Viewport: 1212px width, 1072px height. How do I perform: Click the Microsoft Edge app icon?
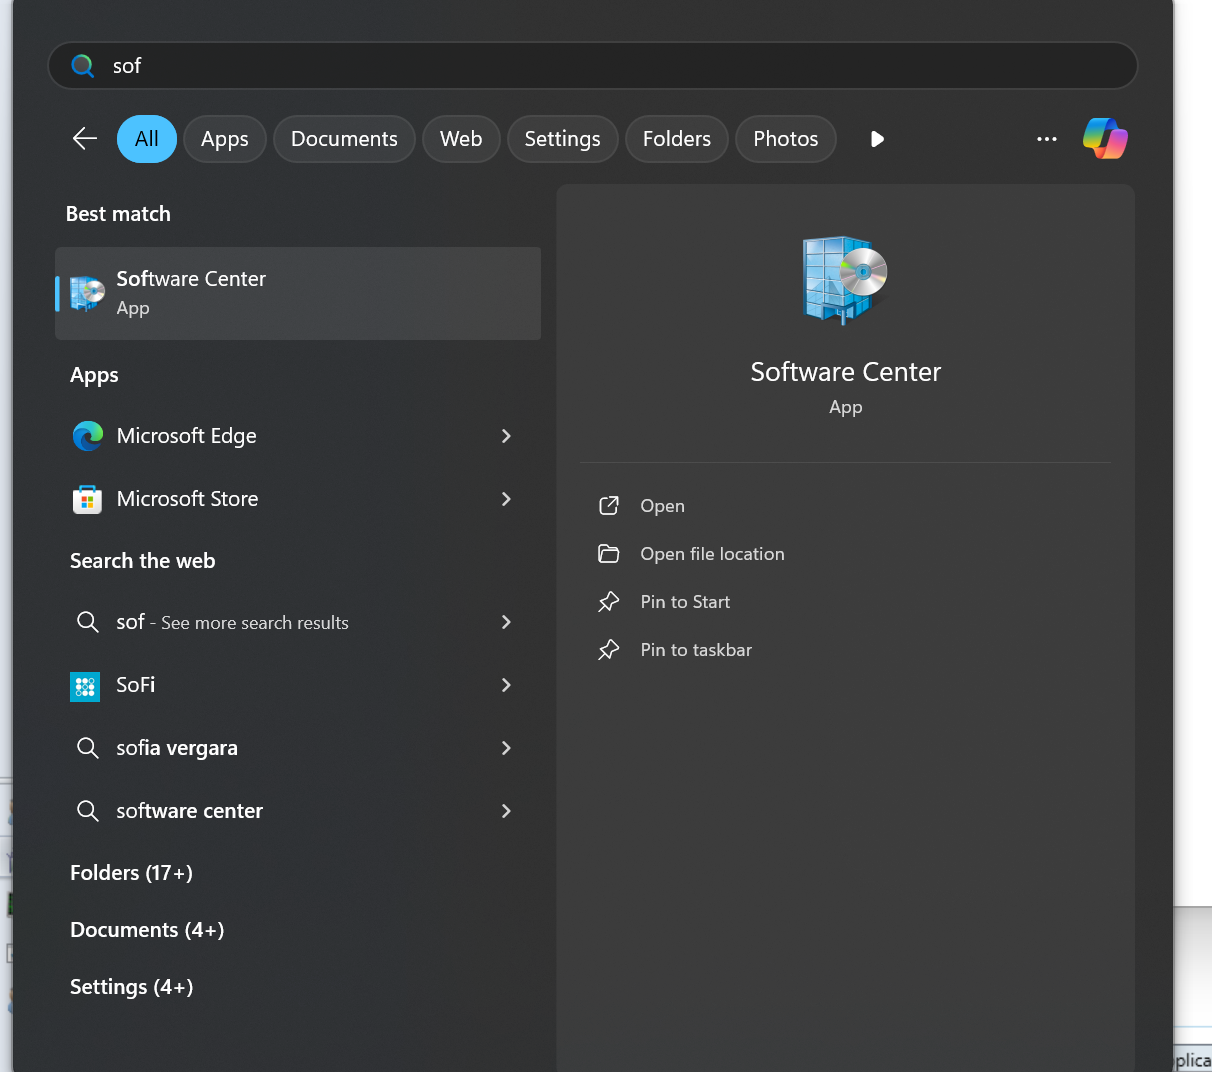[x=88, y=436]
